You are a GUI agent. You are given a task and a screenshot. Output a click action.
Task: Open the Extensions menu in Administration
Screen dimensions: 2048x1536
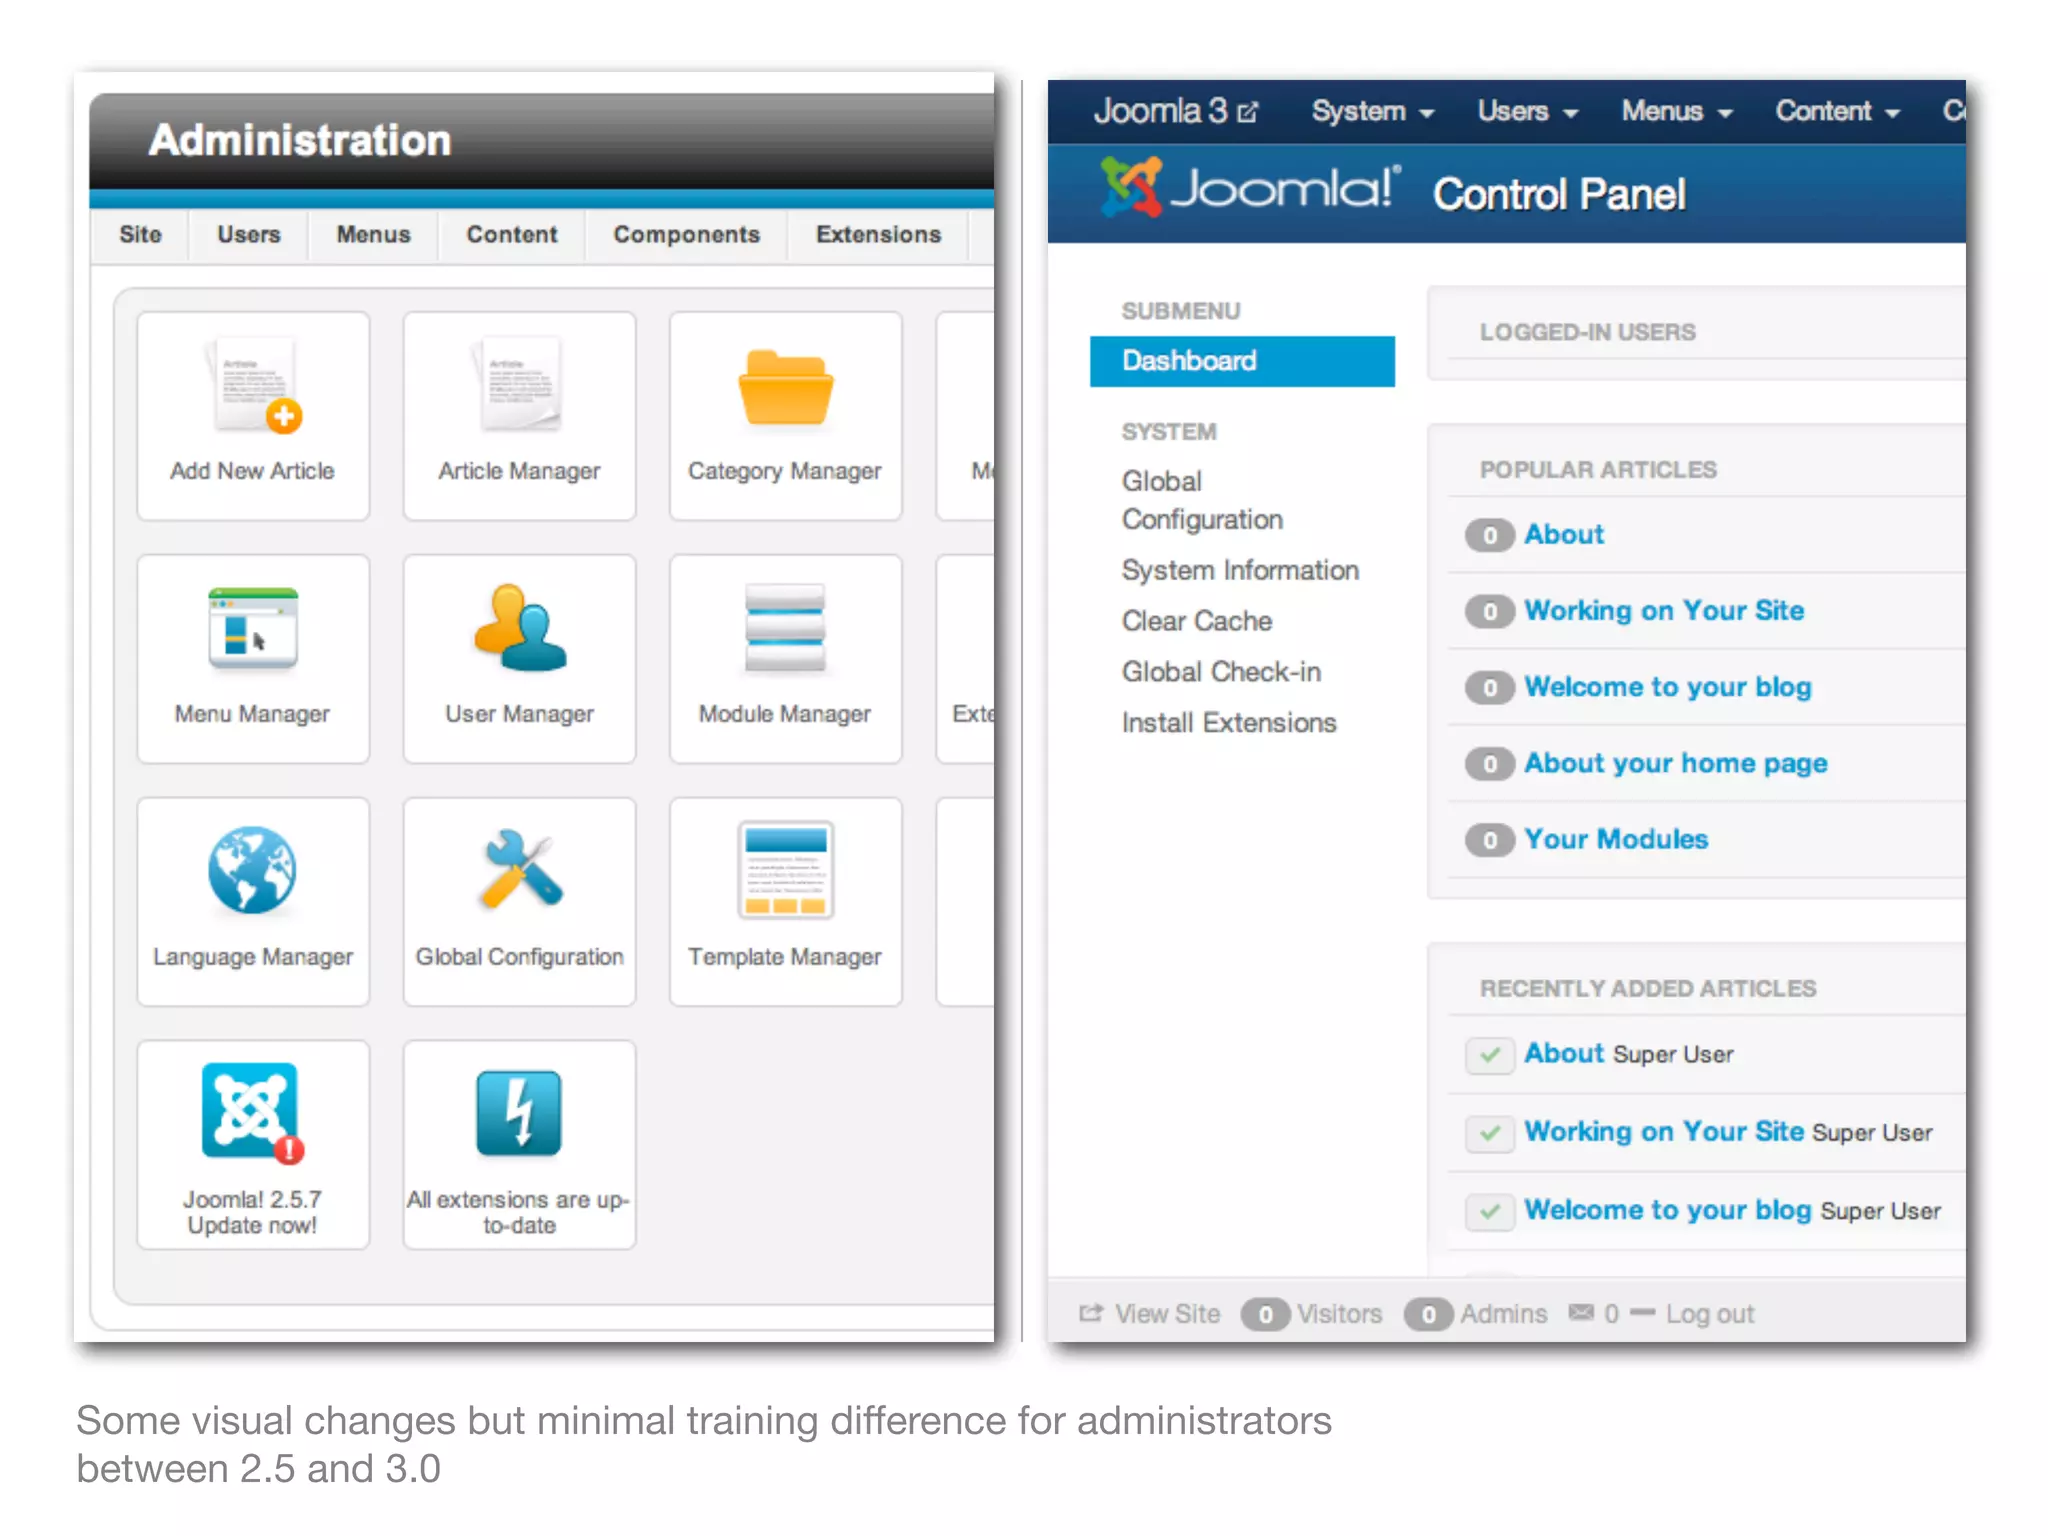point(879,235)
